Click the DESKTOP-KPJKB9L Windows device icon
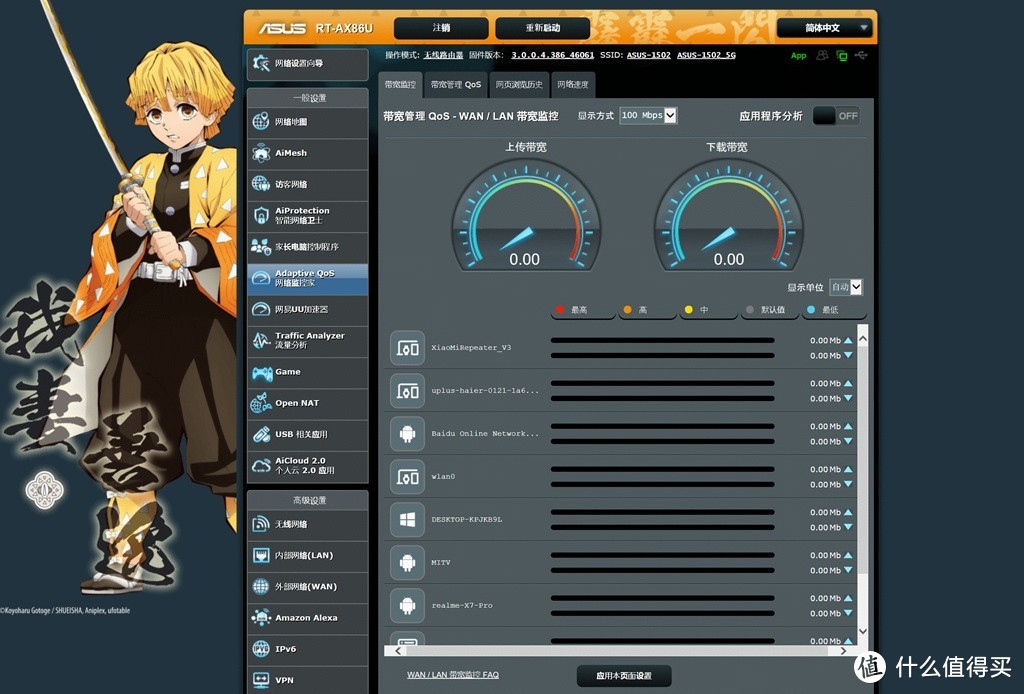 [x=408, y=520]
